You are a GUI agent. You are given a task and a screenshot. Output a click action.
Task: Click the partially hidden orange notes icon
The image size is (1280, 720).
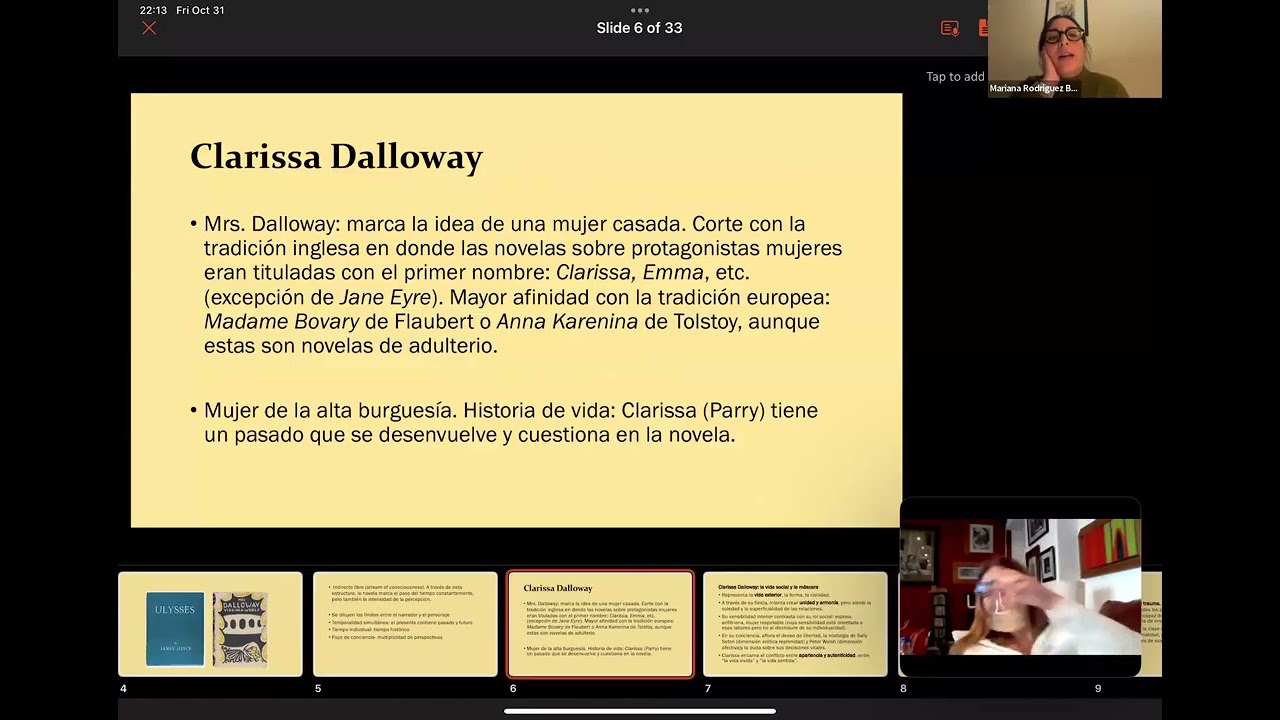(984, 28)
